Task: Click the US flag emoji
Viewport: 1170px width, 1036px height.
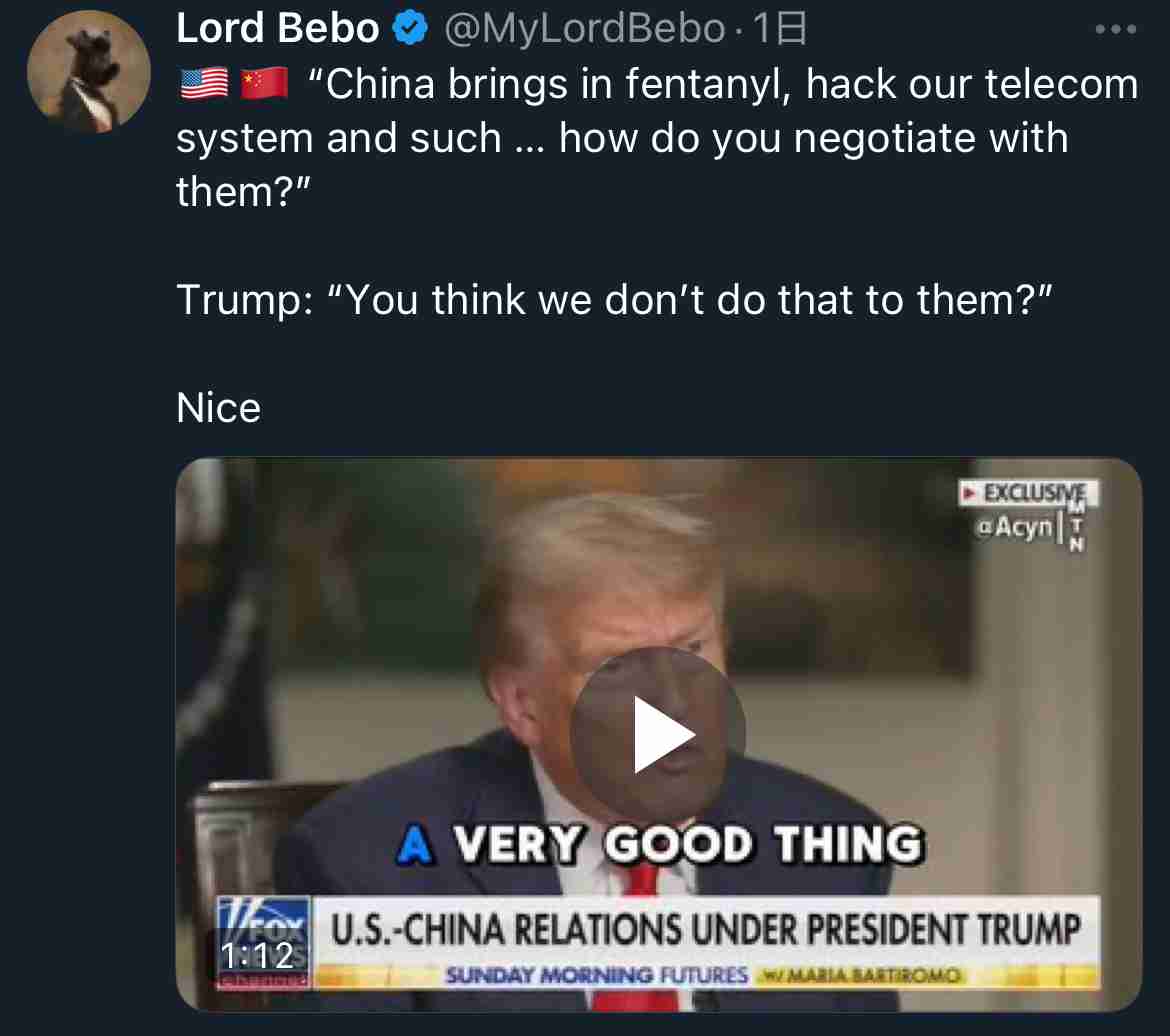Action: tap(204, 83)
